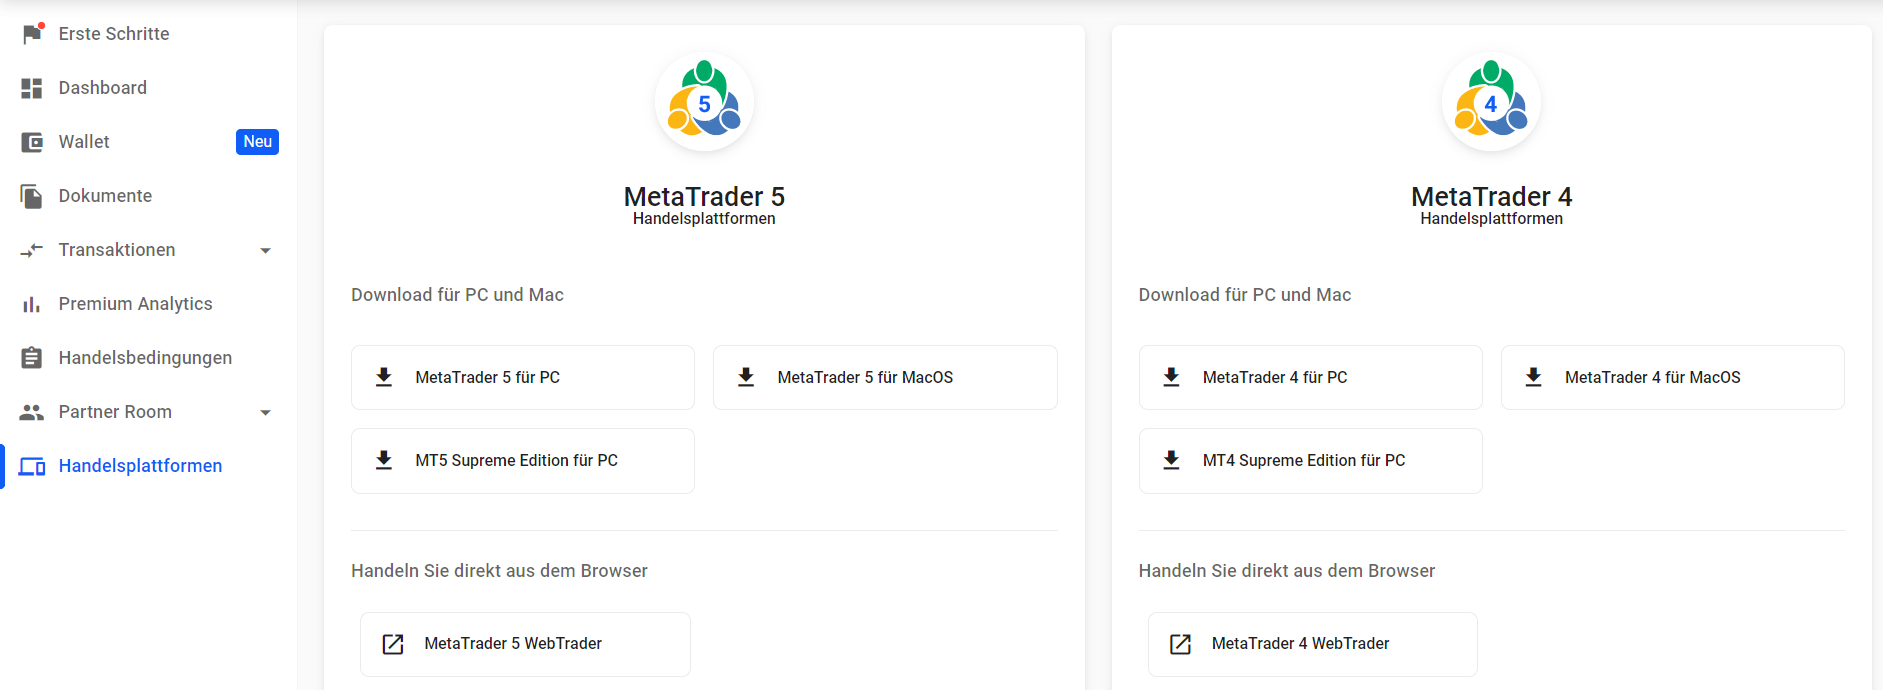Click the Handelsbedingungen clipboard icon

coord(32,358)
